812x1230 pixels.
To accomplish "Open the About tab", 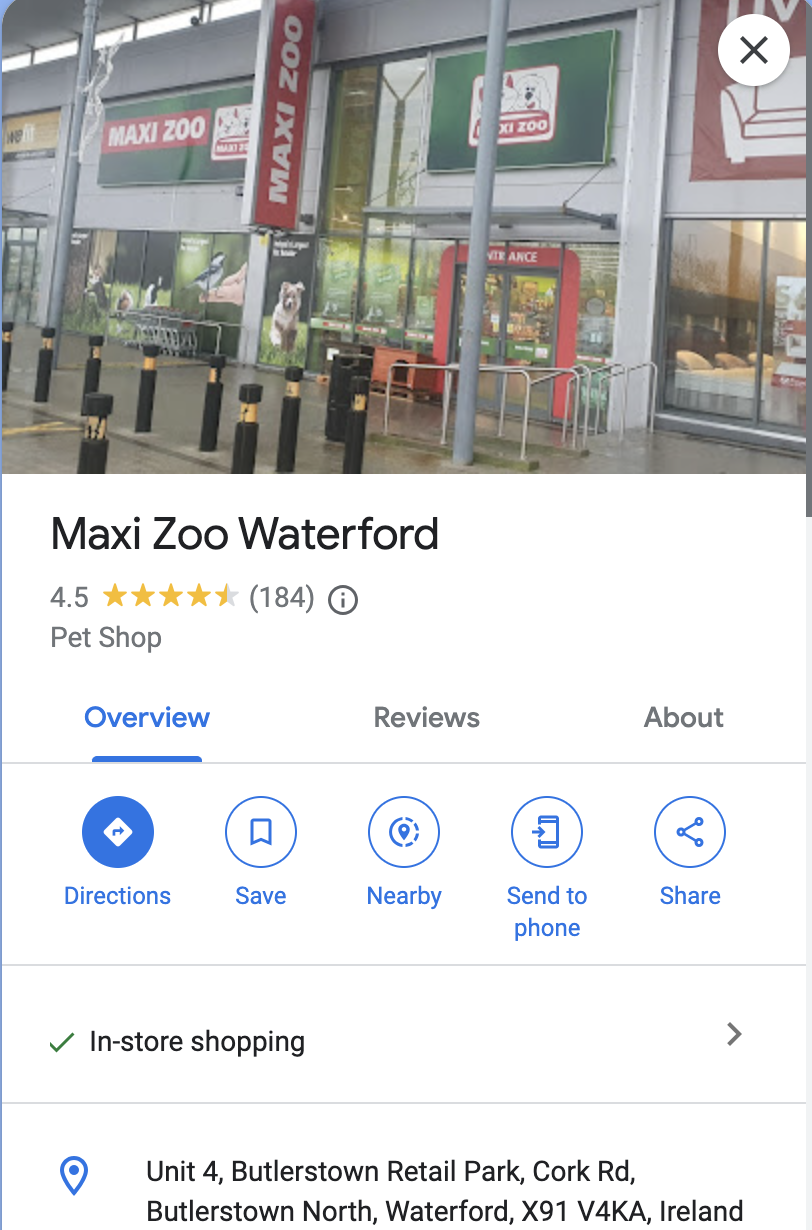I will pos(684,717).
